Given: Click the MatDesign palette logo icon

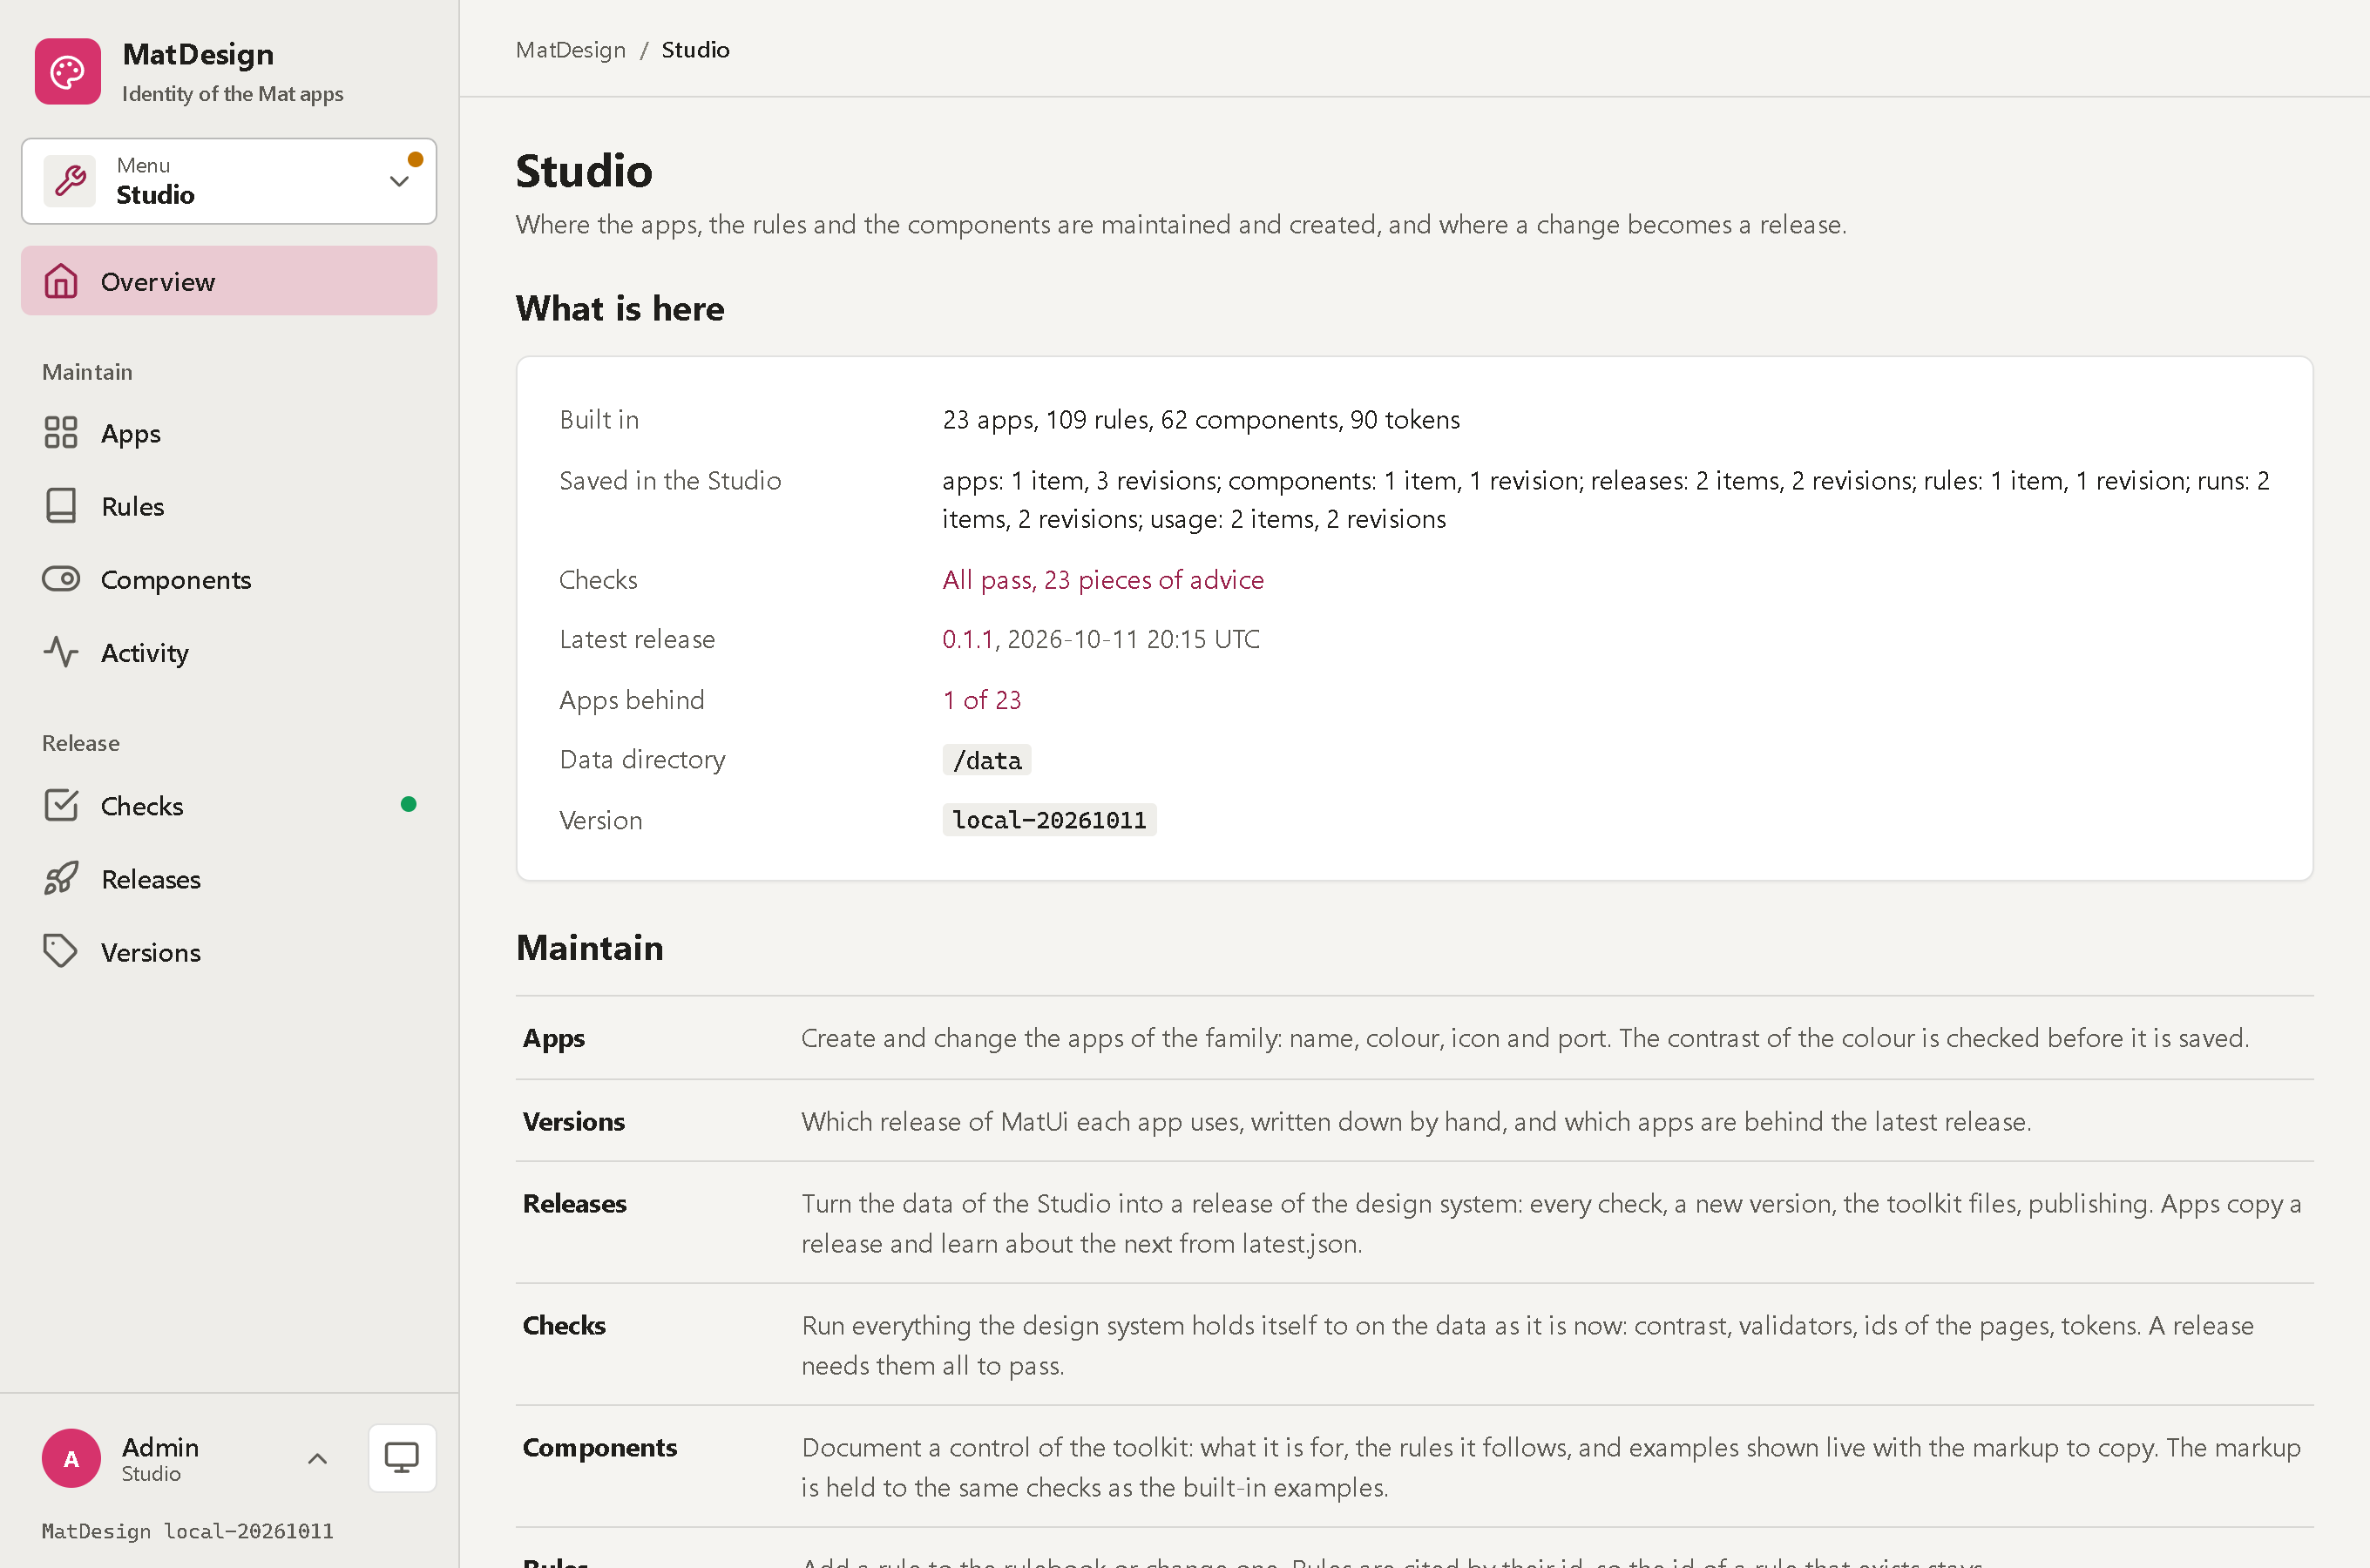Looking at the screenshot, I should click(68, 72).
